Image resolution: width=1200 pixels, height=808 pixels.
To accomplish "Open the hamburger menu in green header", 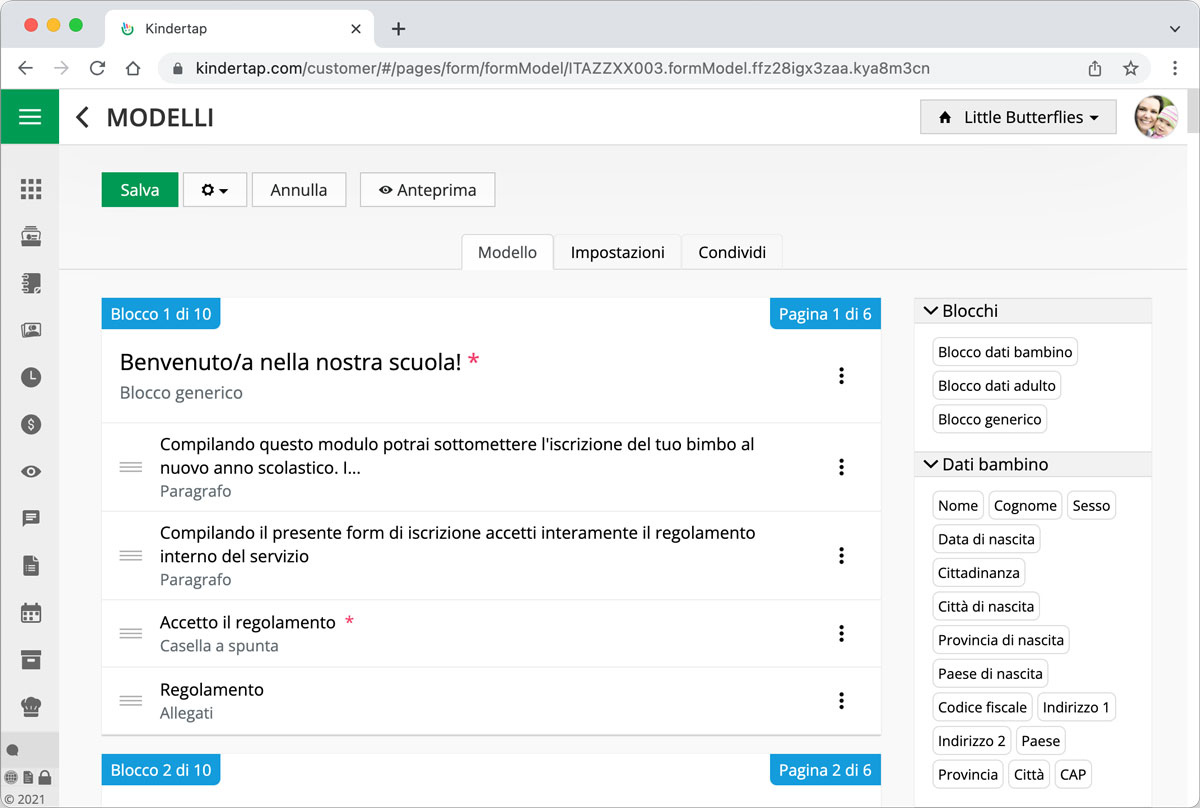I will coord(30,117).
